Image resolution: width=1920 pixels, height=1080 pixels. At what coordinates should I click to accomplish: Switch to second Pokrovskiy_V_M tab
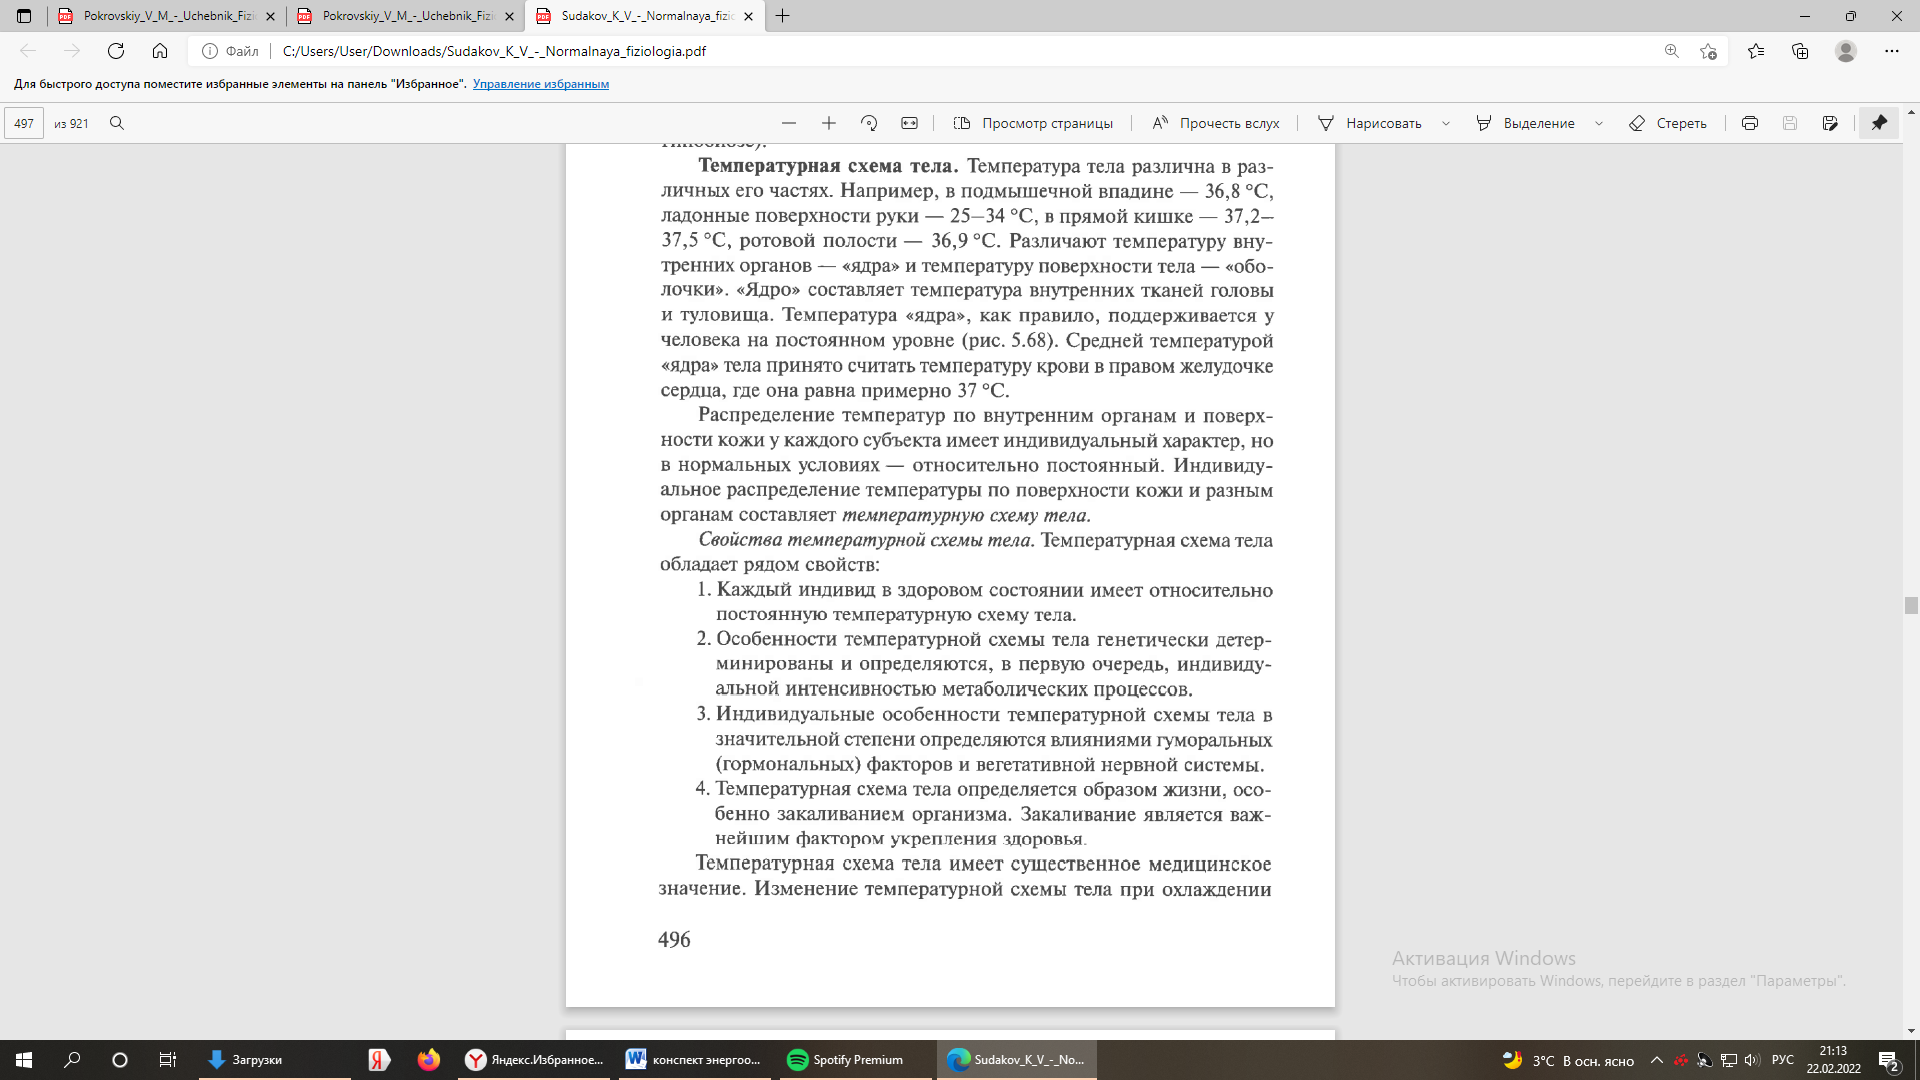407,16
